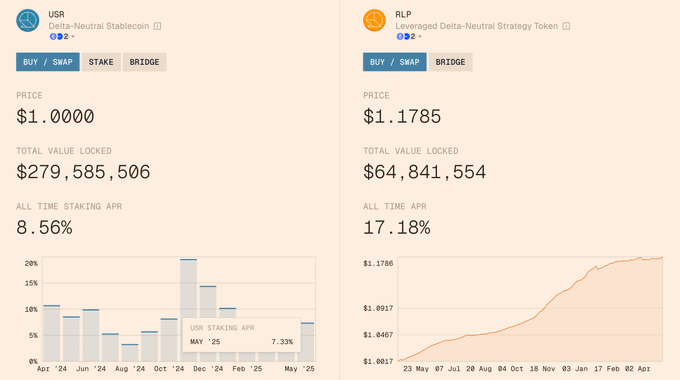Expand RLP networks dropdown arrow

pos(420,36)
